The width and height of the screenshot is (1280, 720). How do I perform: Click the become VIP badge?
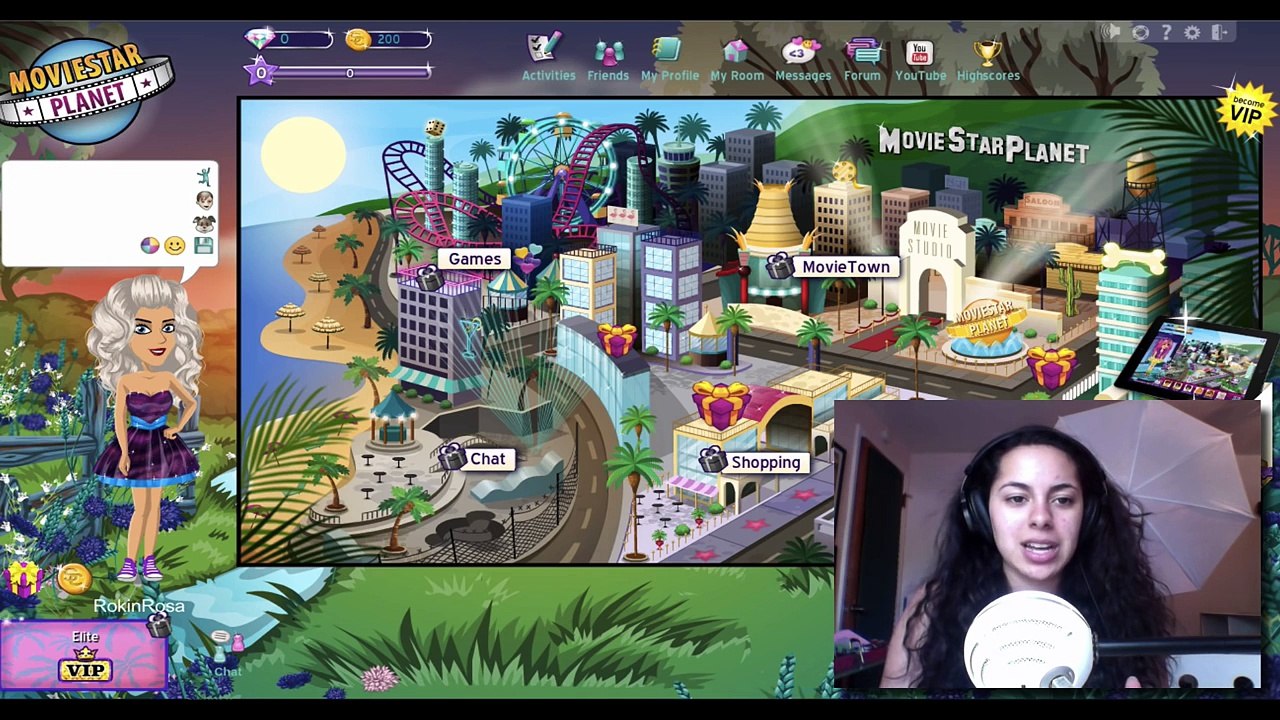[x=1245, y=110]
